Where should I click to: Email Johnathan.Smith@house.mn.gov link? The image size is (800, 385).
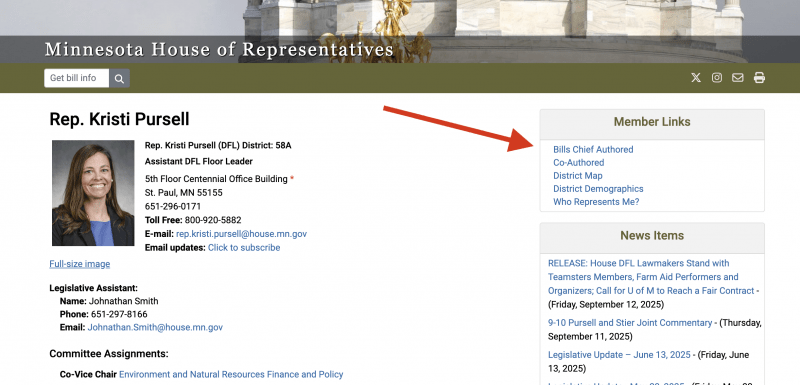pos(155,327)
